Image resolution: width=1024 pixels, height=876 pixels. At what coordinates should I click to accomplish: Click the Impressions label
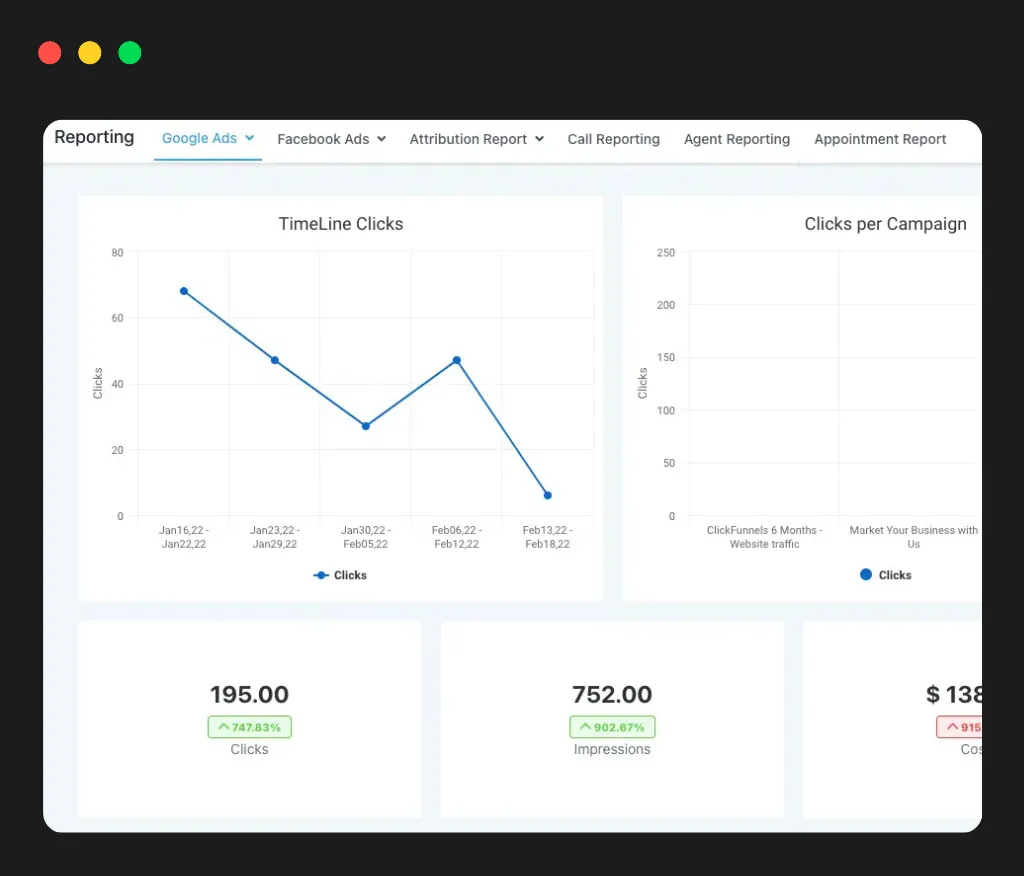[x=612, y=749]
